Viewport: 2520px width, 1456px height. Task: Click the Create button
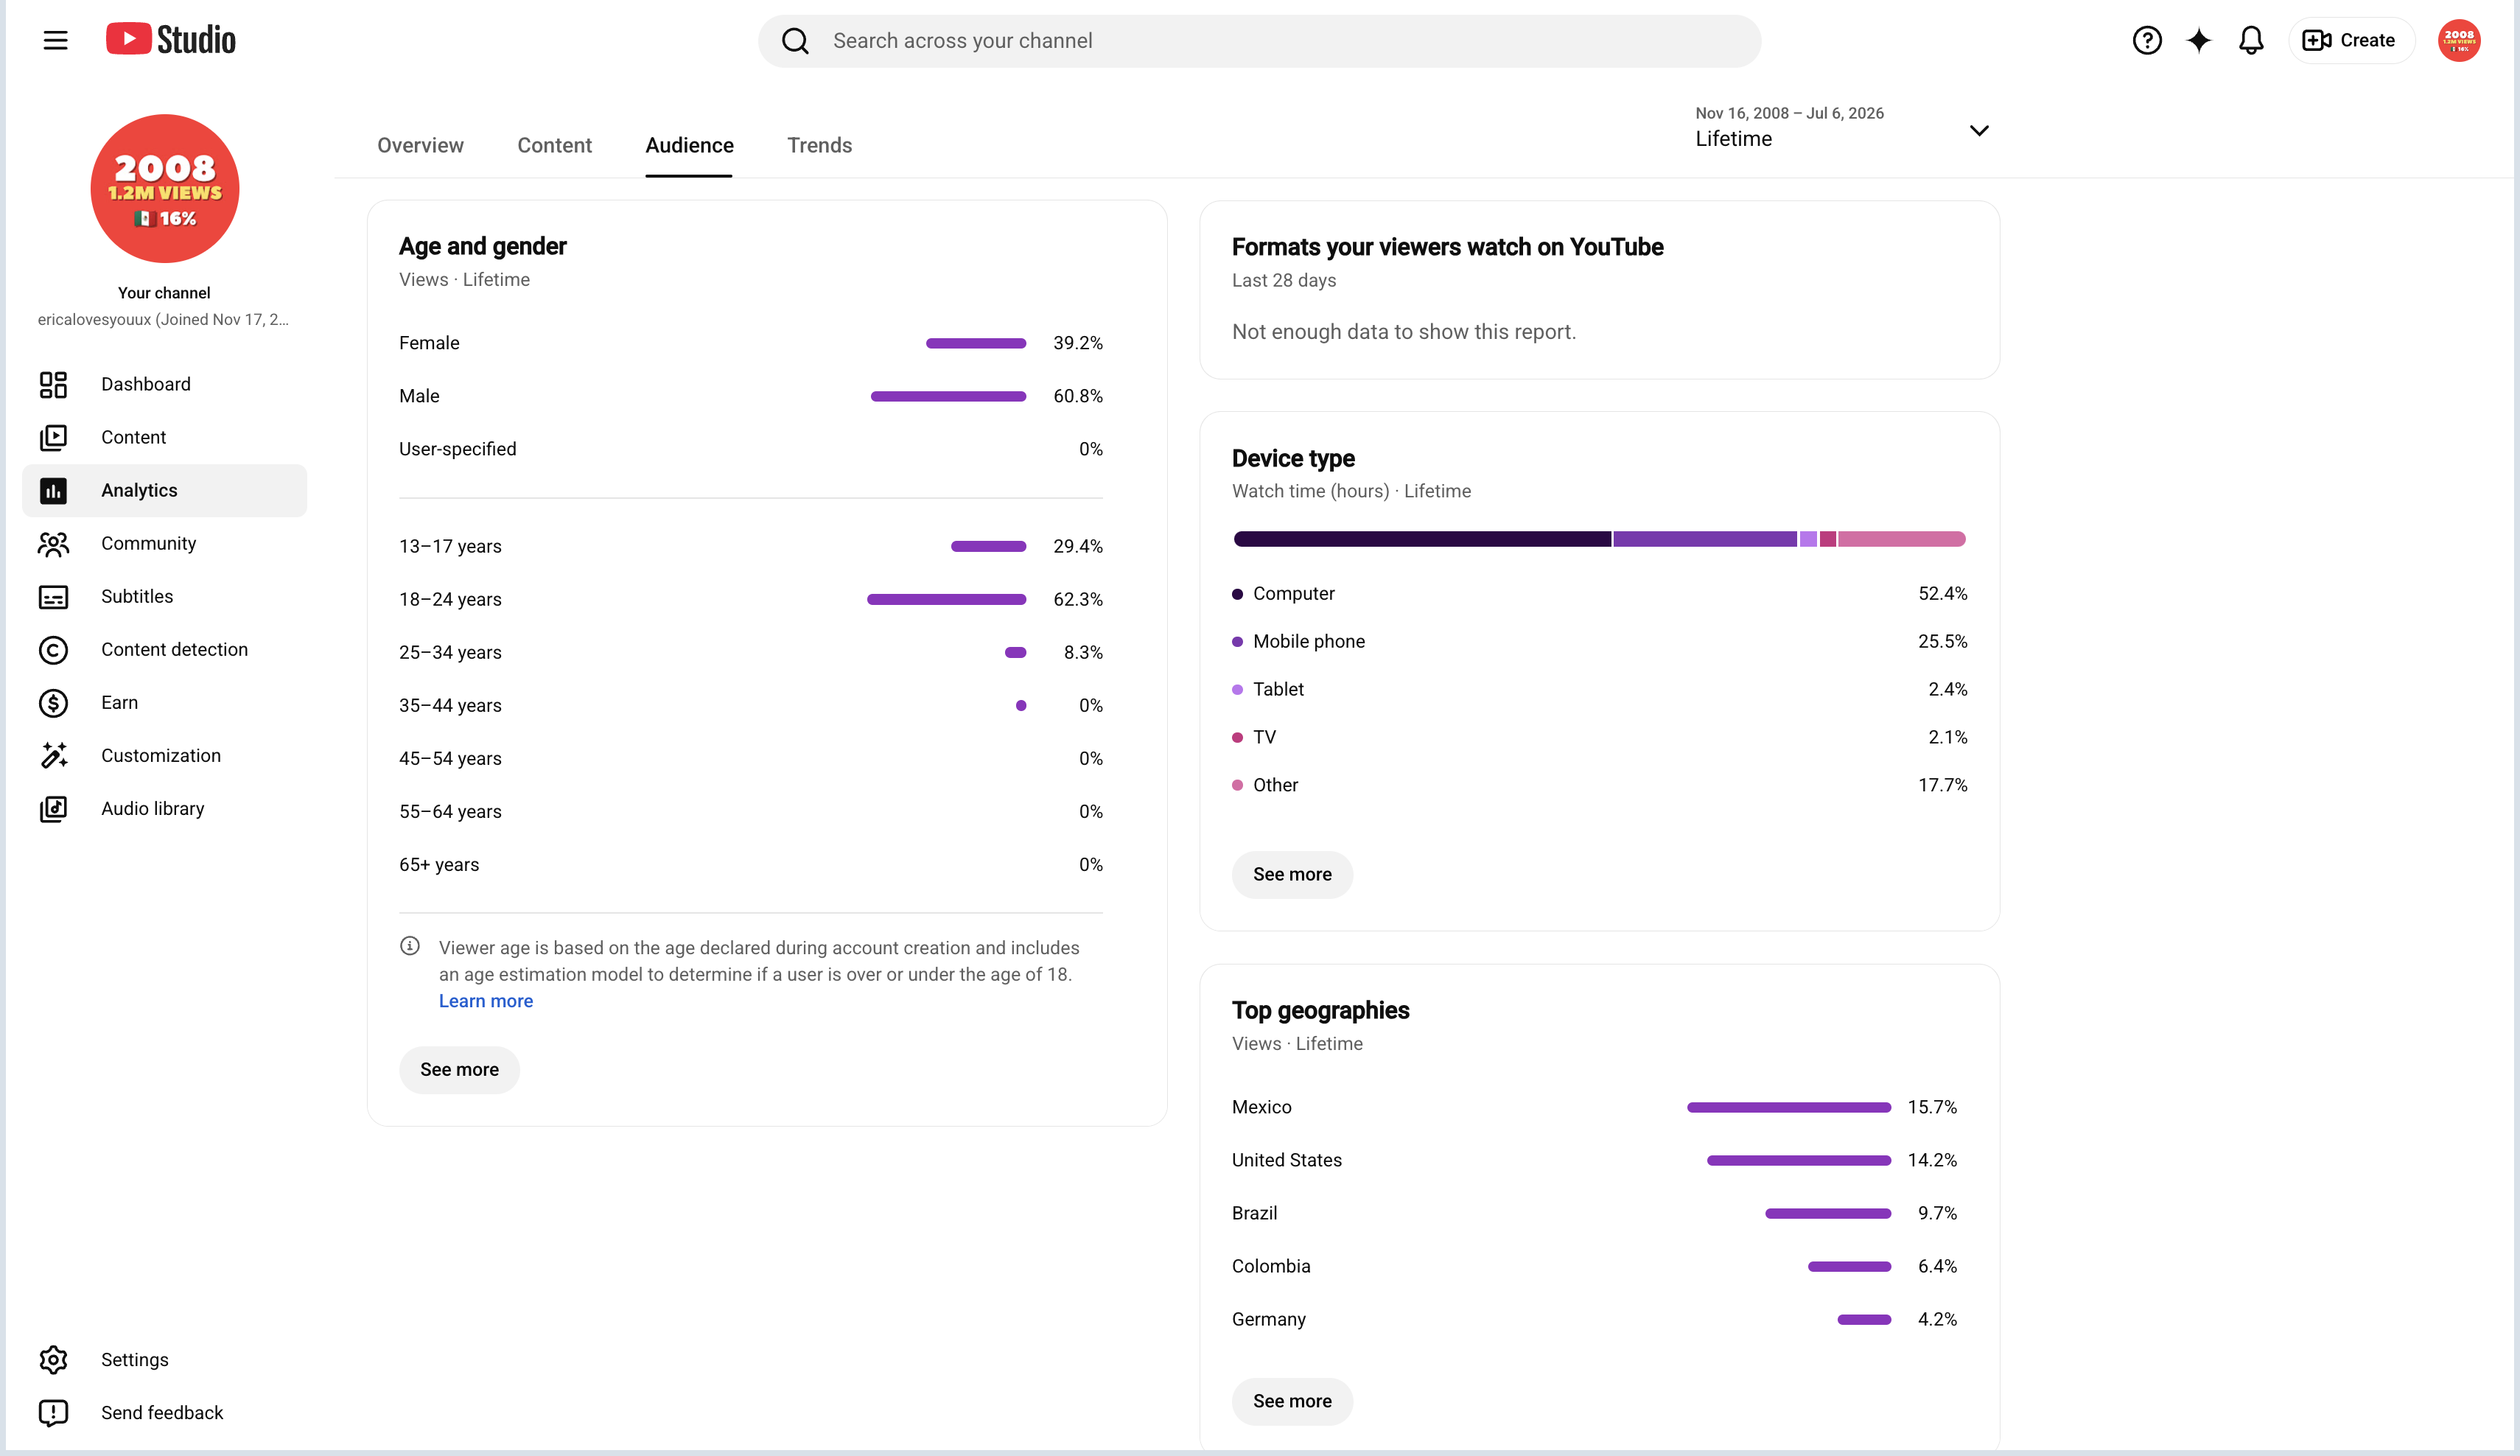click(x=2350, y=40)
